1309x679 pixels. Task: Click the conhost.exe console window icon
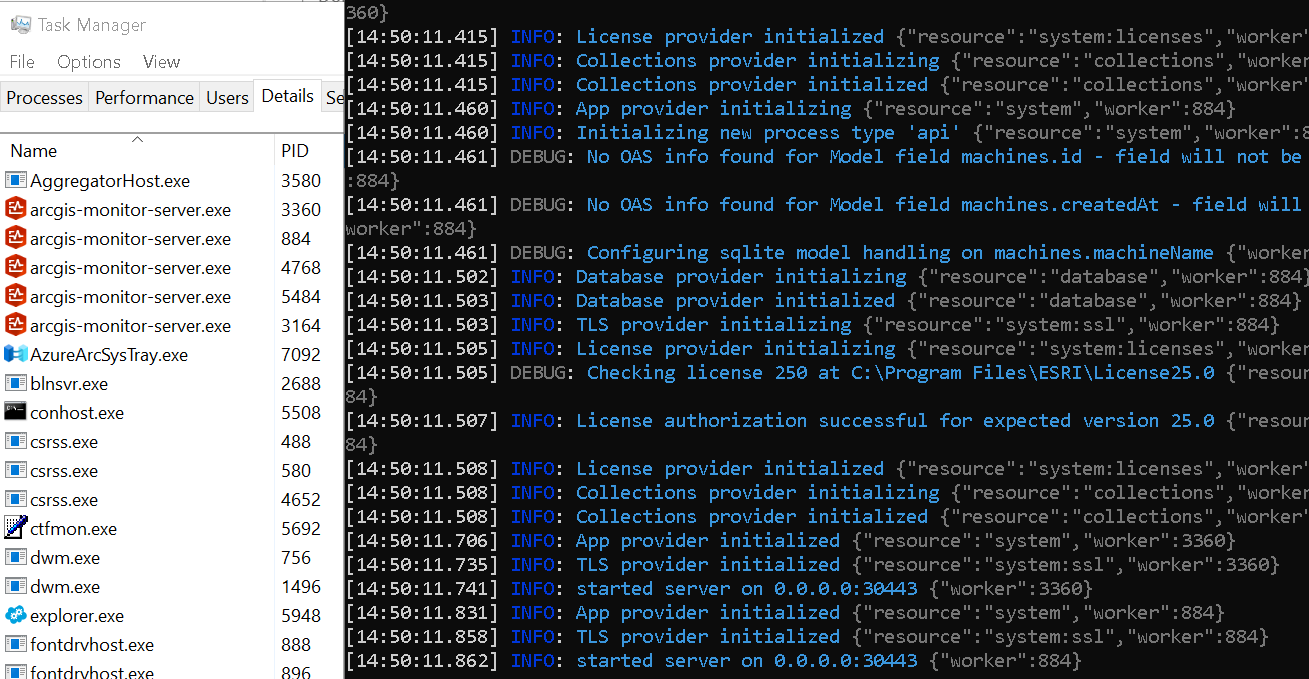tap(18, 412)
